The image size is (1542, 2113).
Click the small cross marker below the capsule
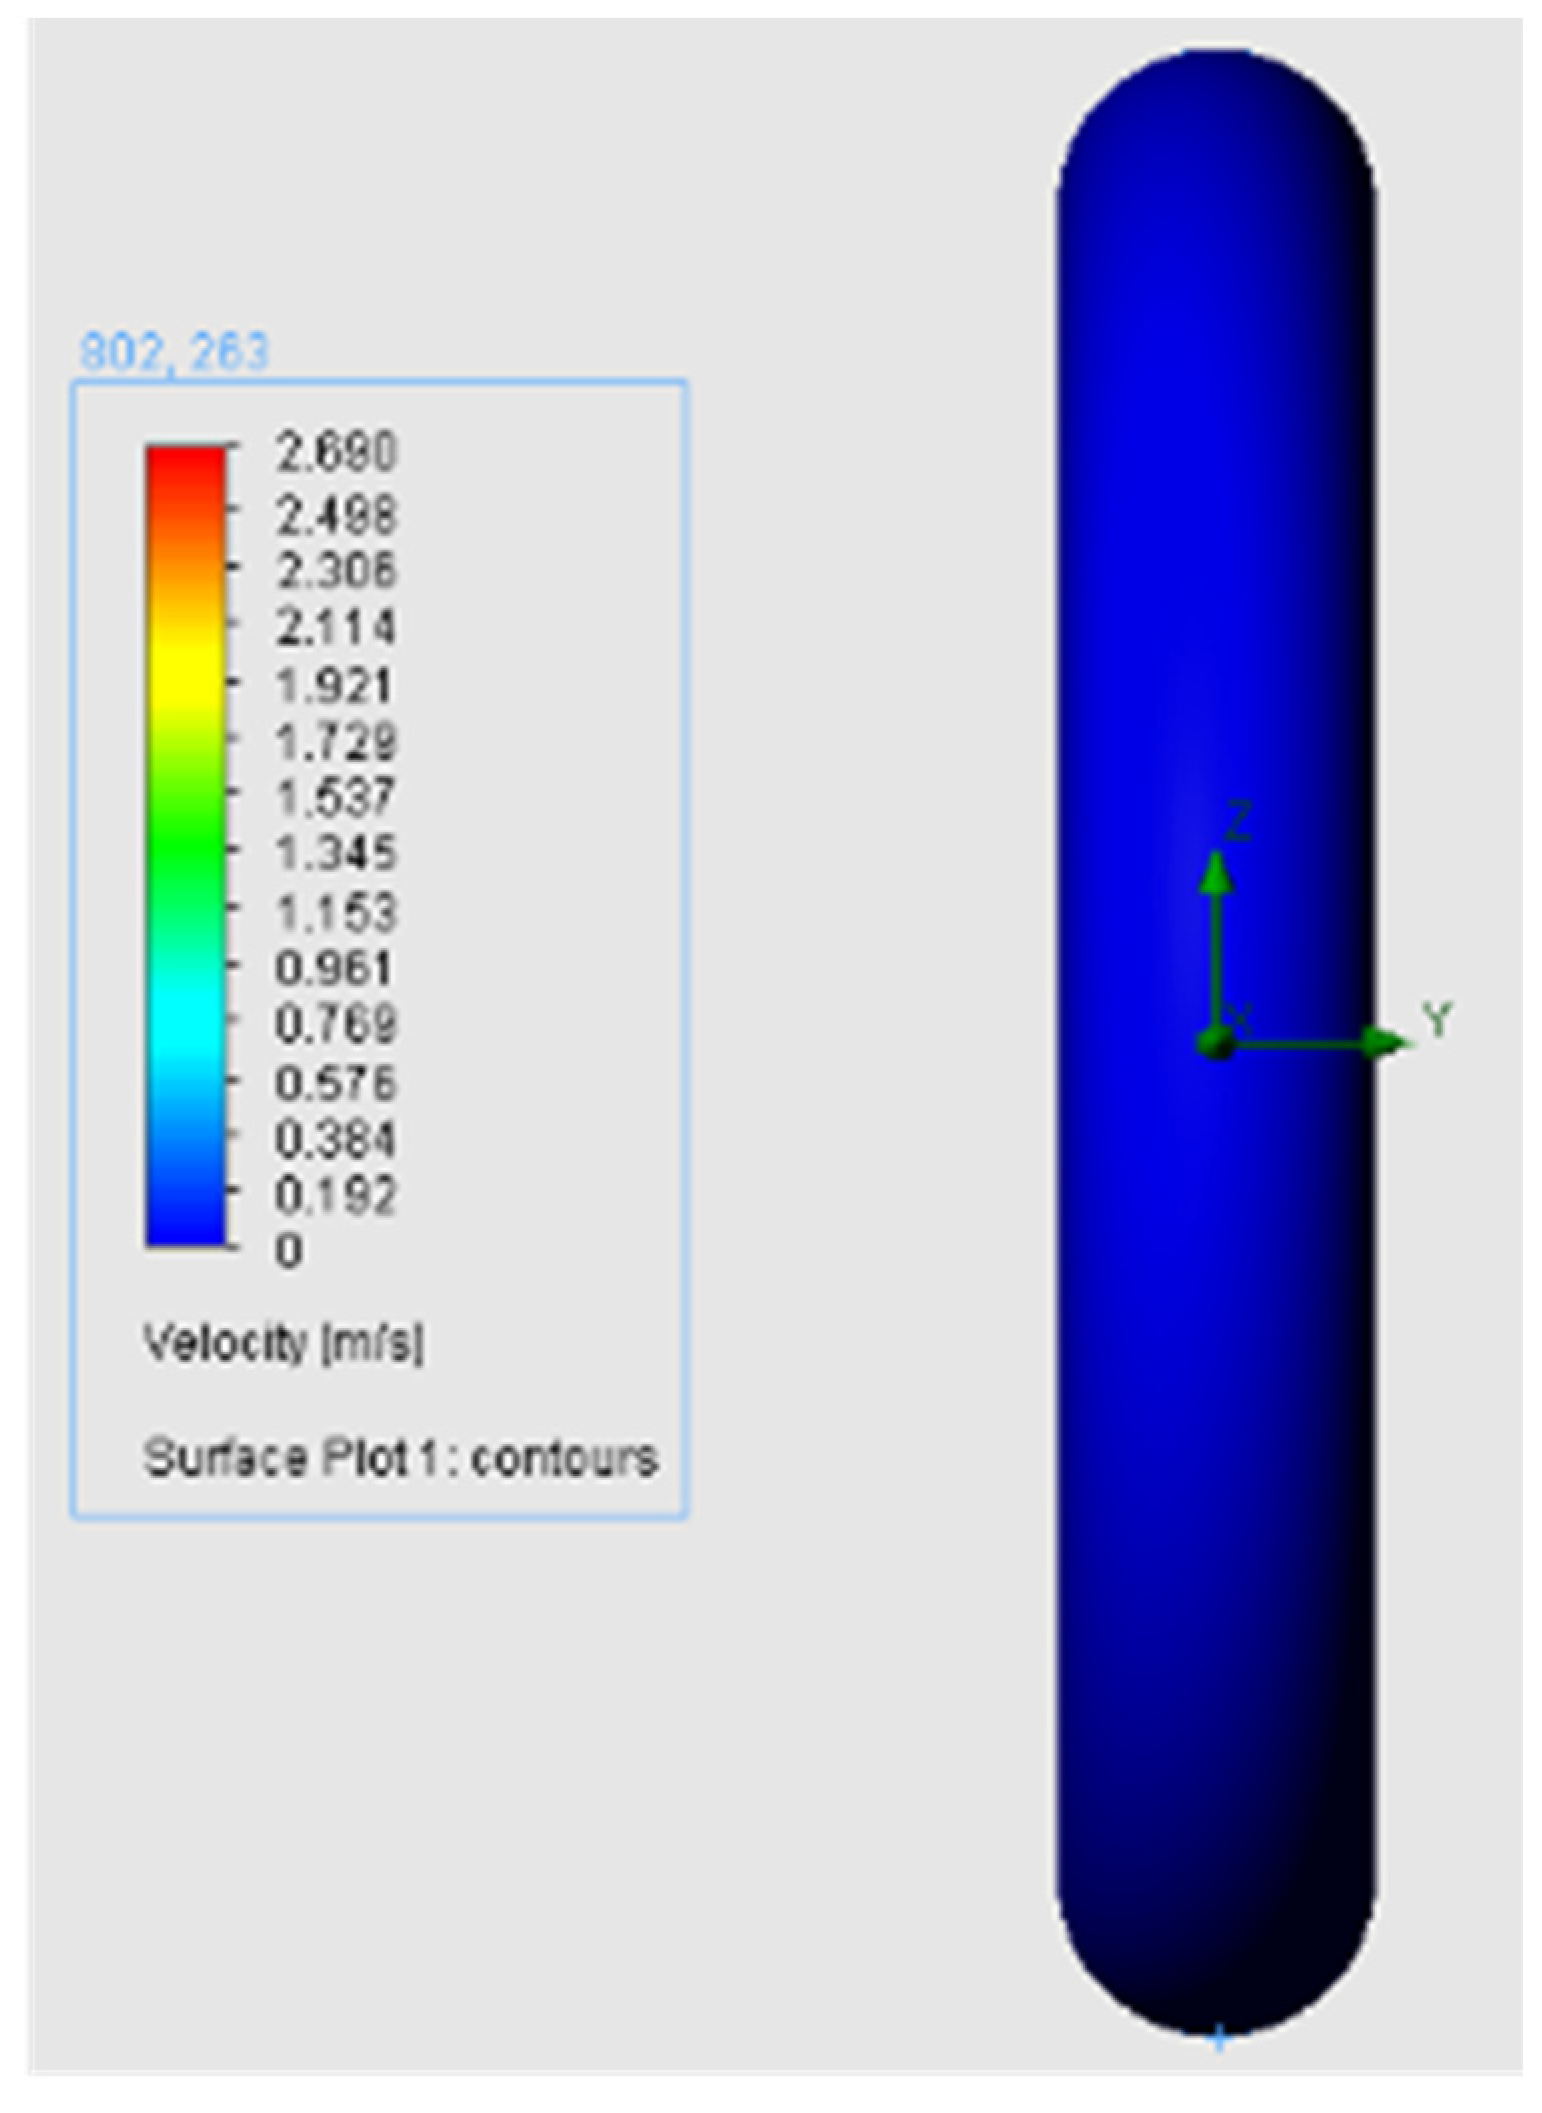1219,2040
